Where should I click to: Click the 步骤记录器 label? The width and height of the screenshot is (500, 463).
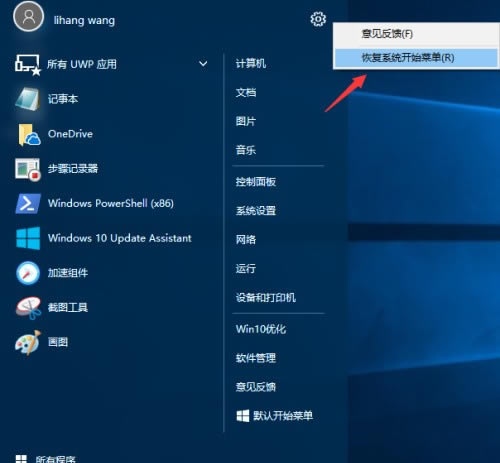point(73,169)
